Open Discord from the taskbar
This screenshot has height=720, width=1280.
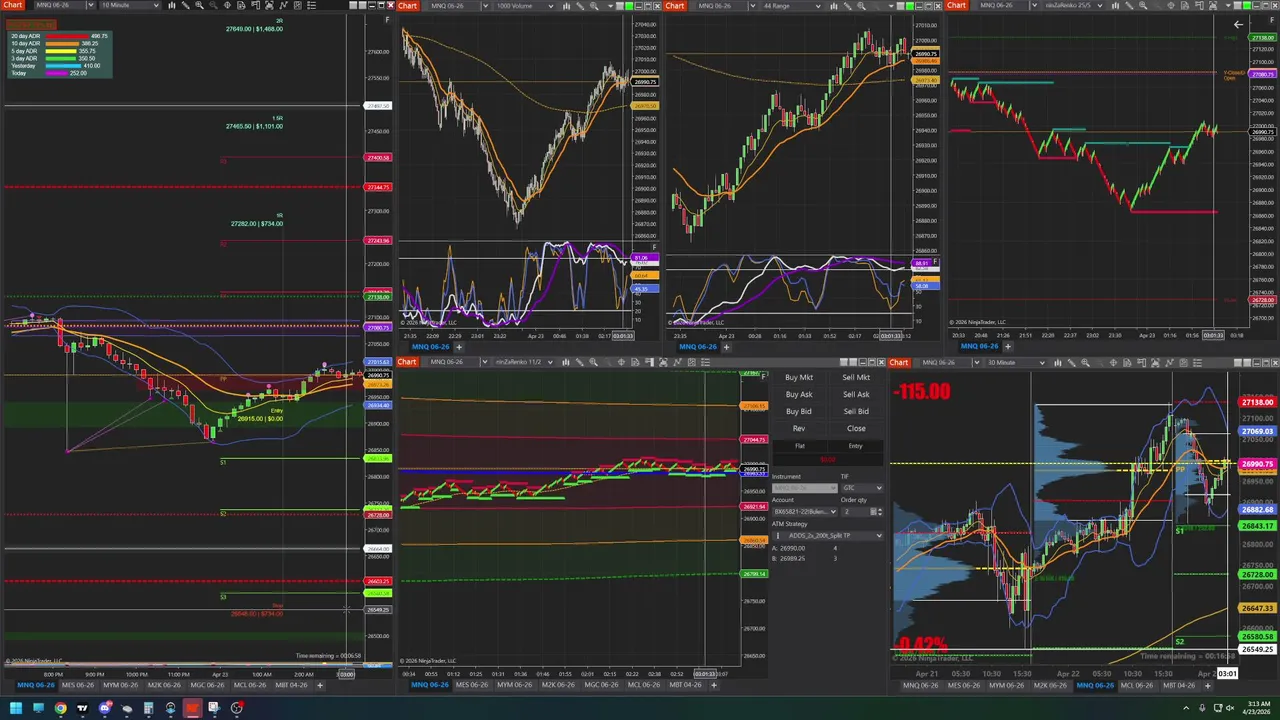click(x=104, y=708)
